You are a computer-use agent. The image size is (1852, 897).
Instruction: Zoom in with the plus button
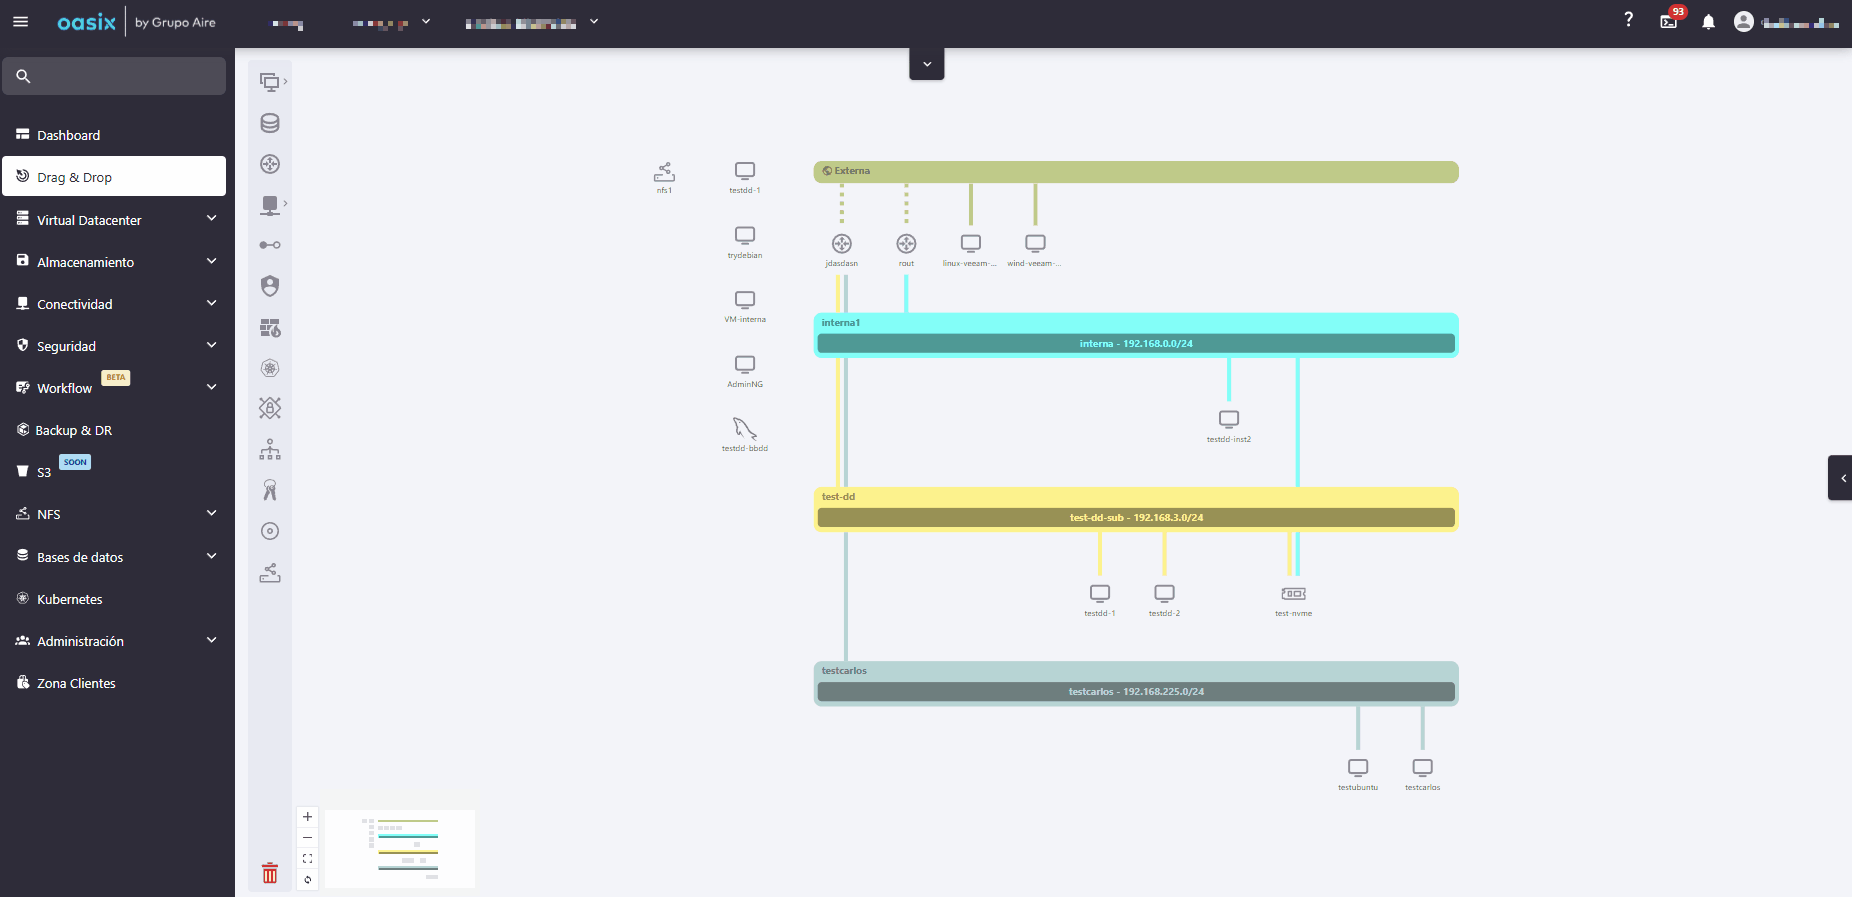(307, 816)
